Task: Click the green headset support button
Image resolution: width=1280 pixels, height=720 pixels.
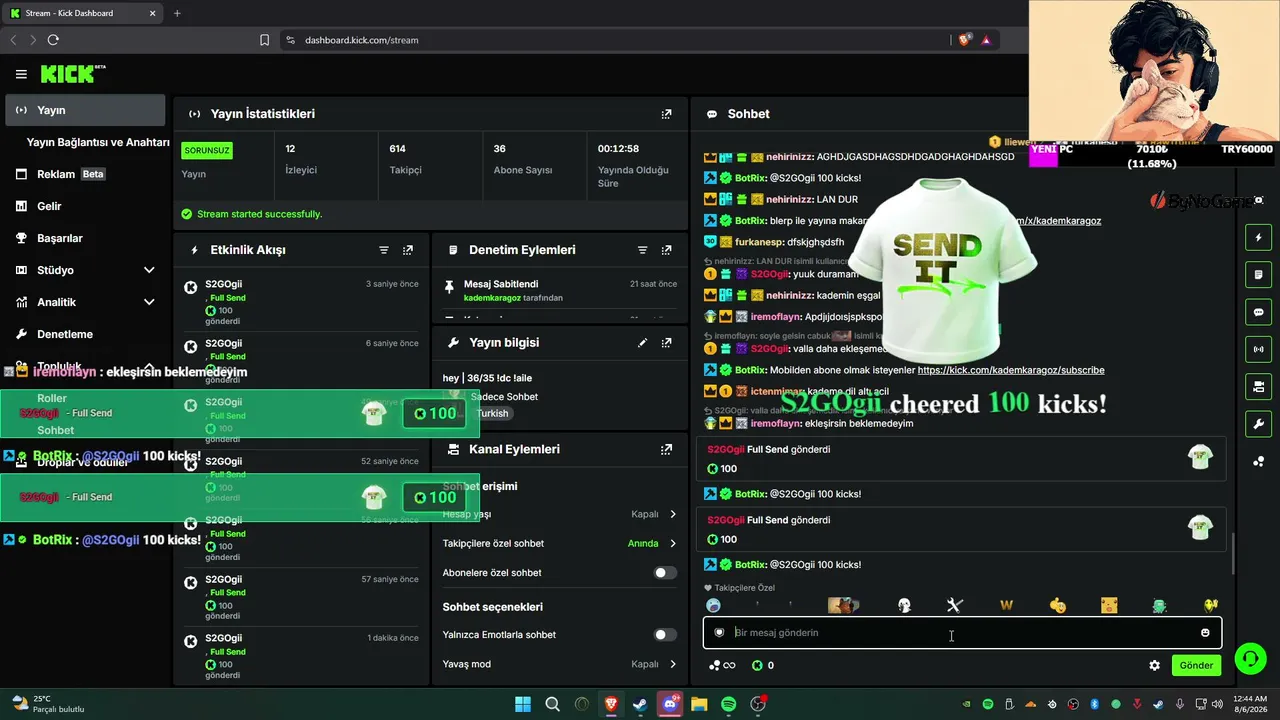Action: pos(1250,658)
